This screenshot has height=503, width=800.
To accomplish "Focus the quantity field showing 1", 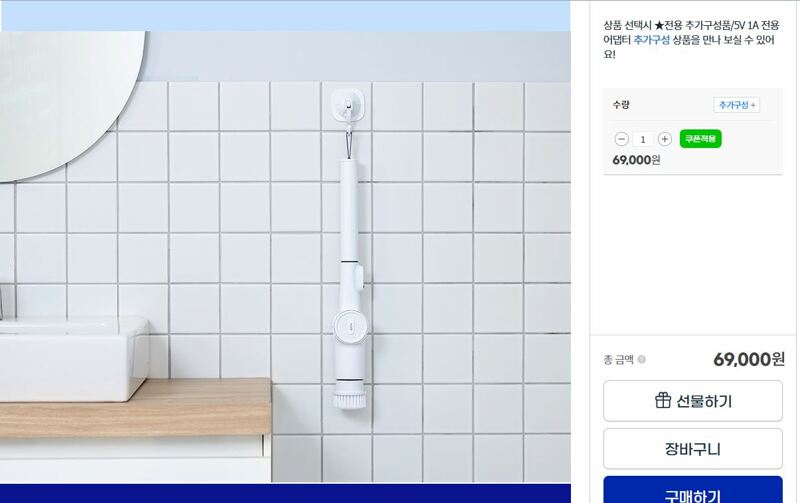I will (643, 139).
